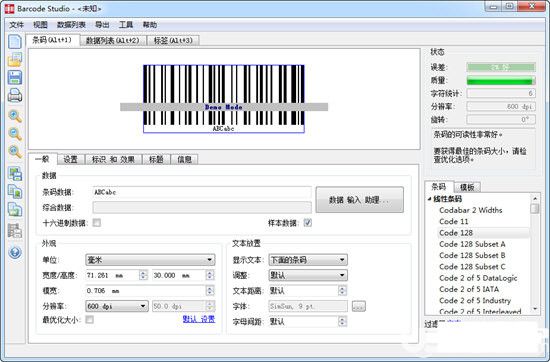Screen dimensions: 550x362
Task: Click the Barcode Studio app icon in title bar
Action: click(x=9, y=8)
